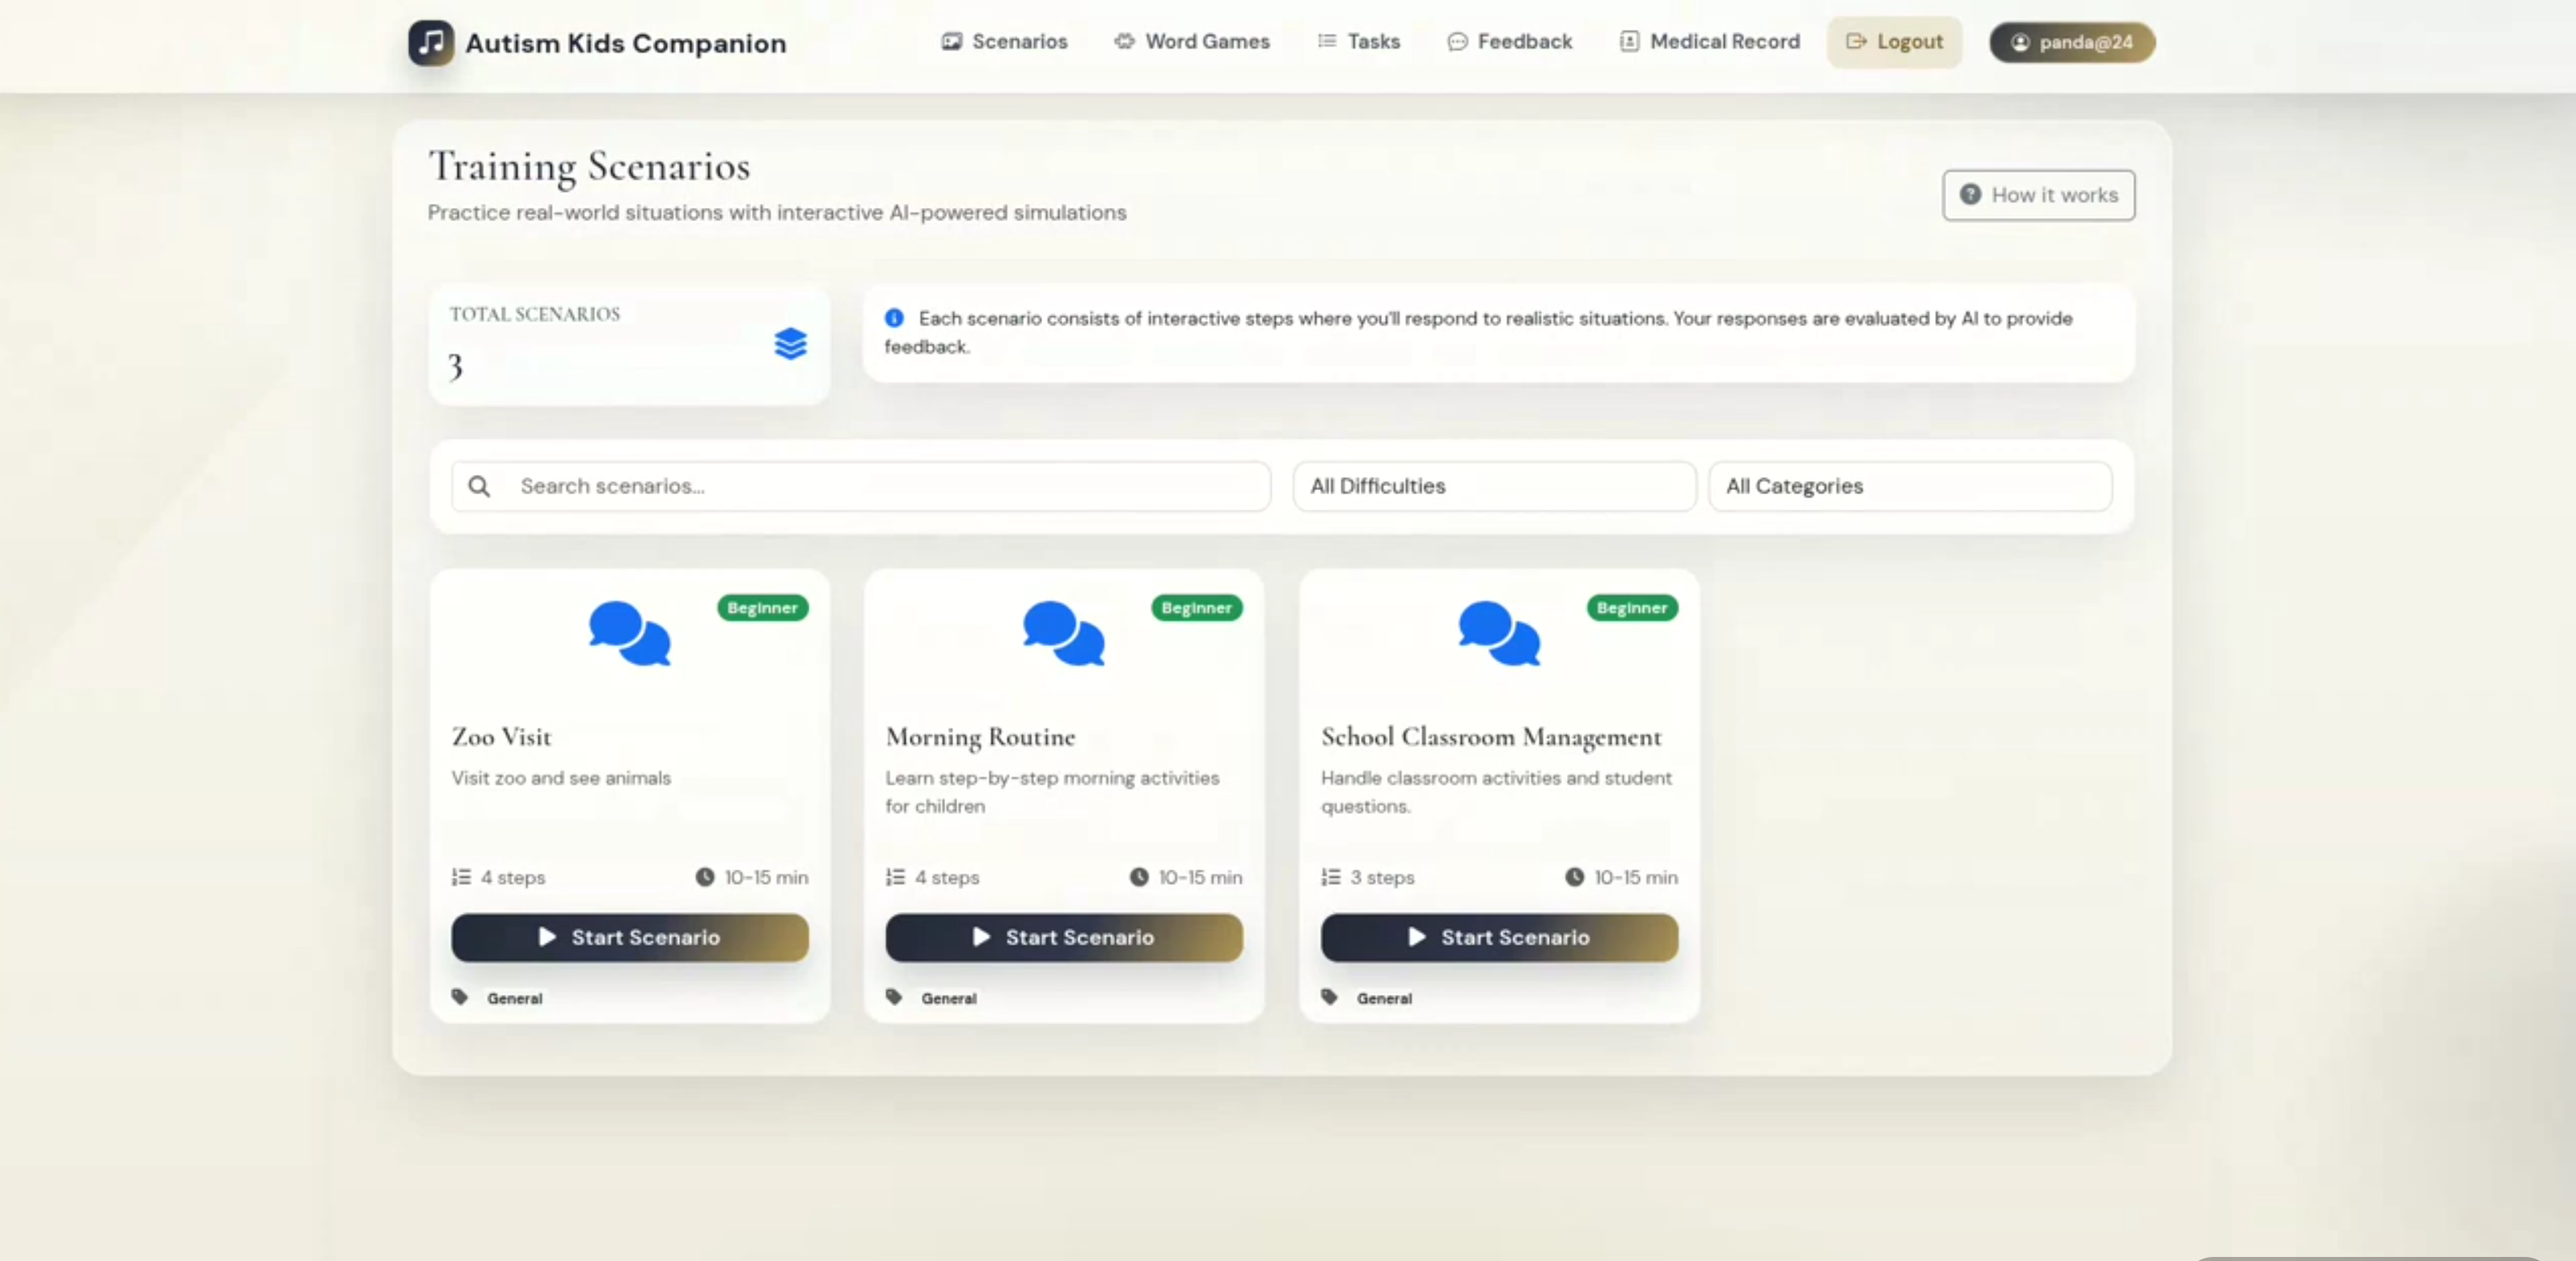Click the General tag on Zoo Visit
This screenshot has width=2576, height=1261.
click(514, 998)
